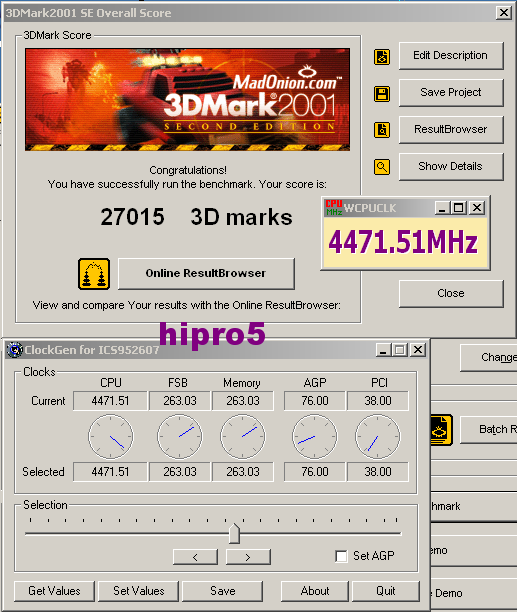
Task: Open the ResultBrowser button
Action: click(451, 130)
